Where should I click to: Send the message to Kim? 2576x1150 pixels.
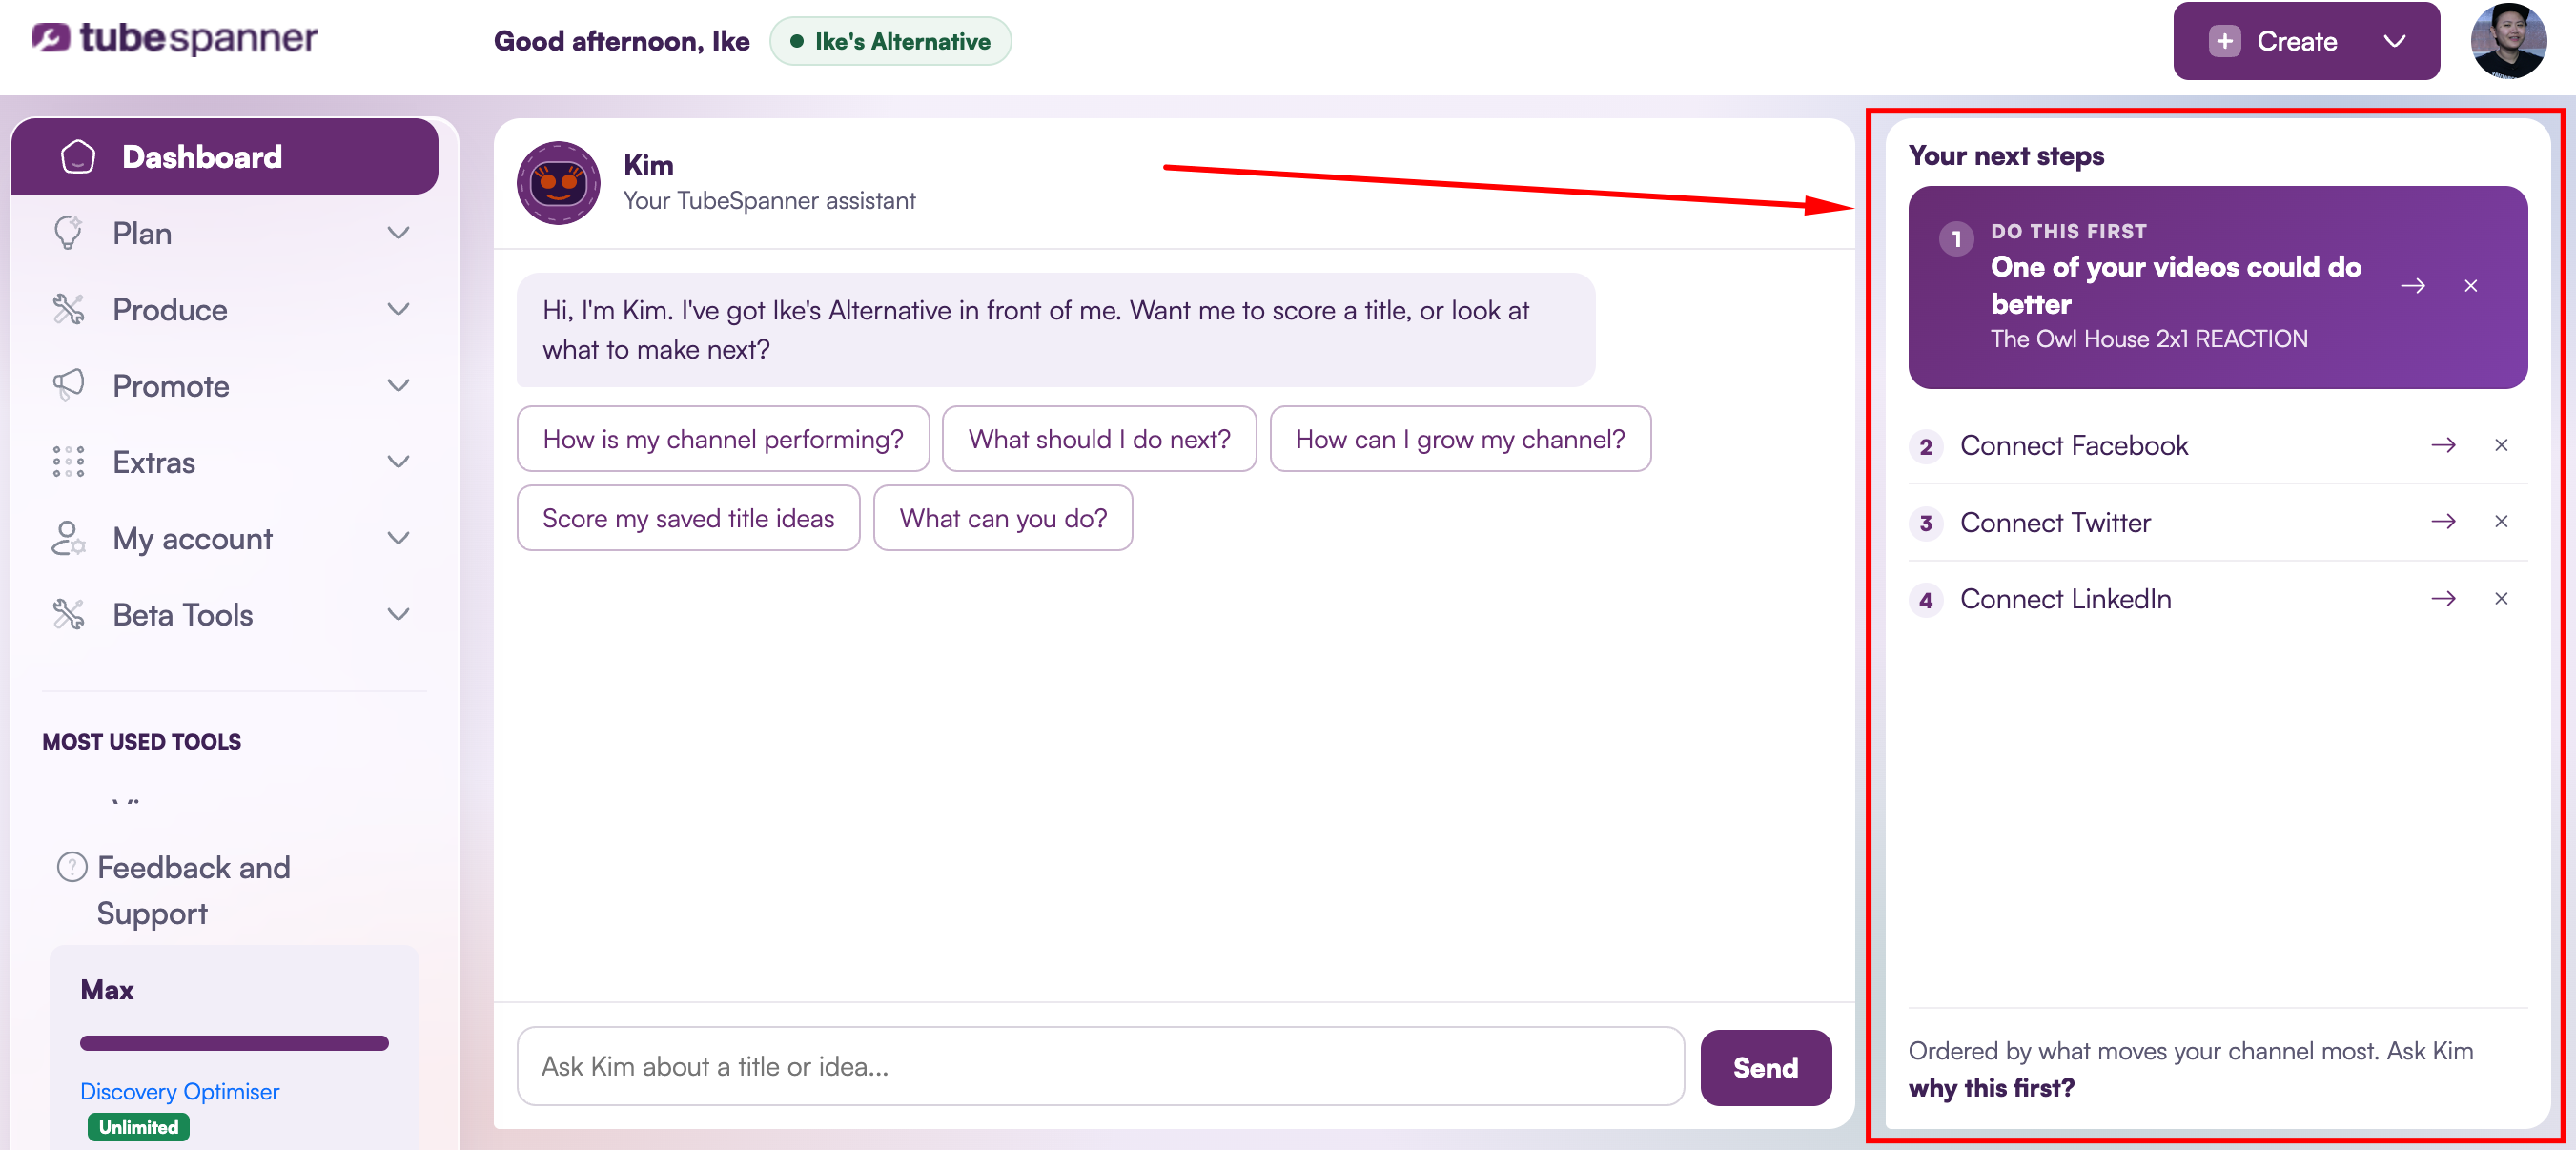(1765, 1067)
